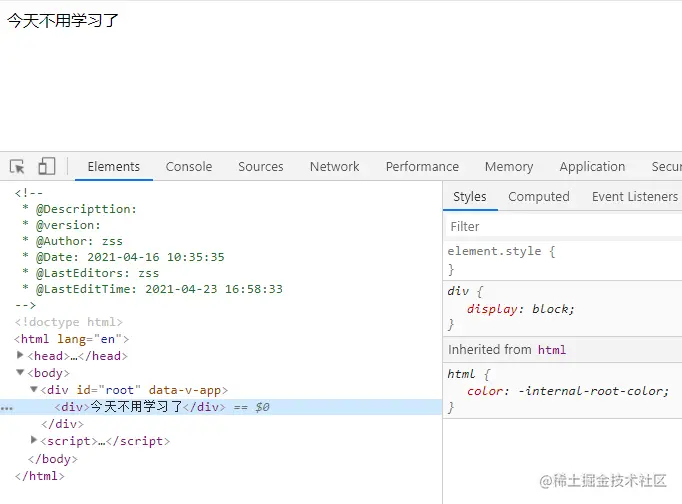This screenshot has width=682, height=504.
Task: Collapse the div id="root" node
Action: coord(34,389)
